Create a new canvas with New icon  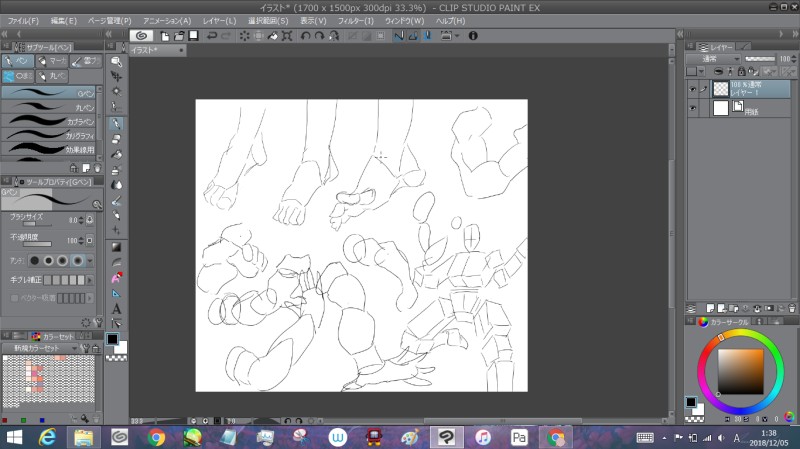click(x=165, y=36)
